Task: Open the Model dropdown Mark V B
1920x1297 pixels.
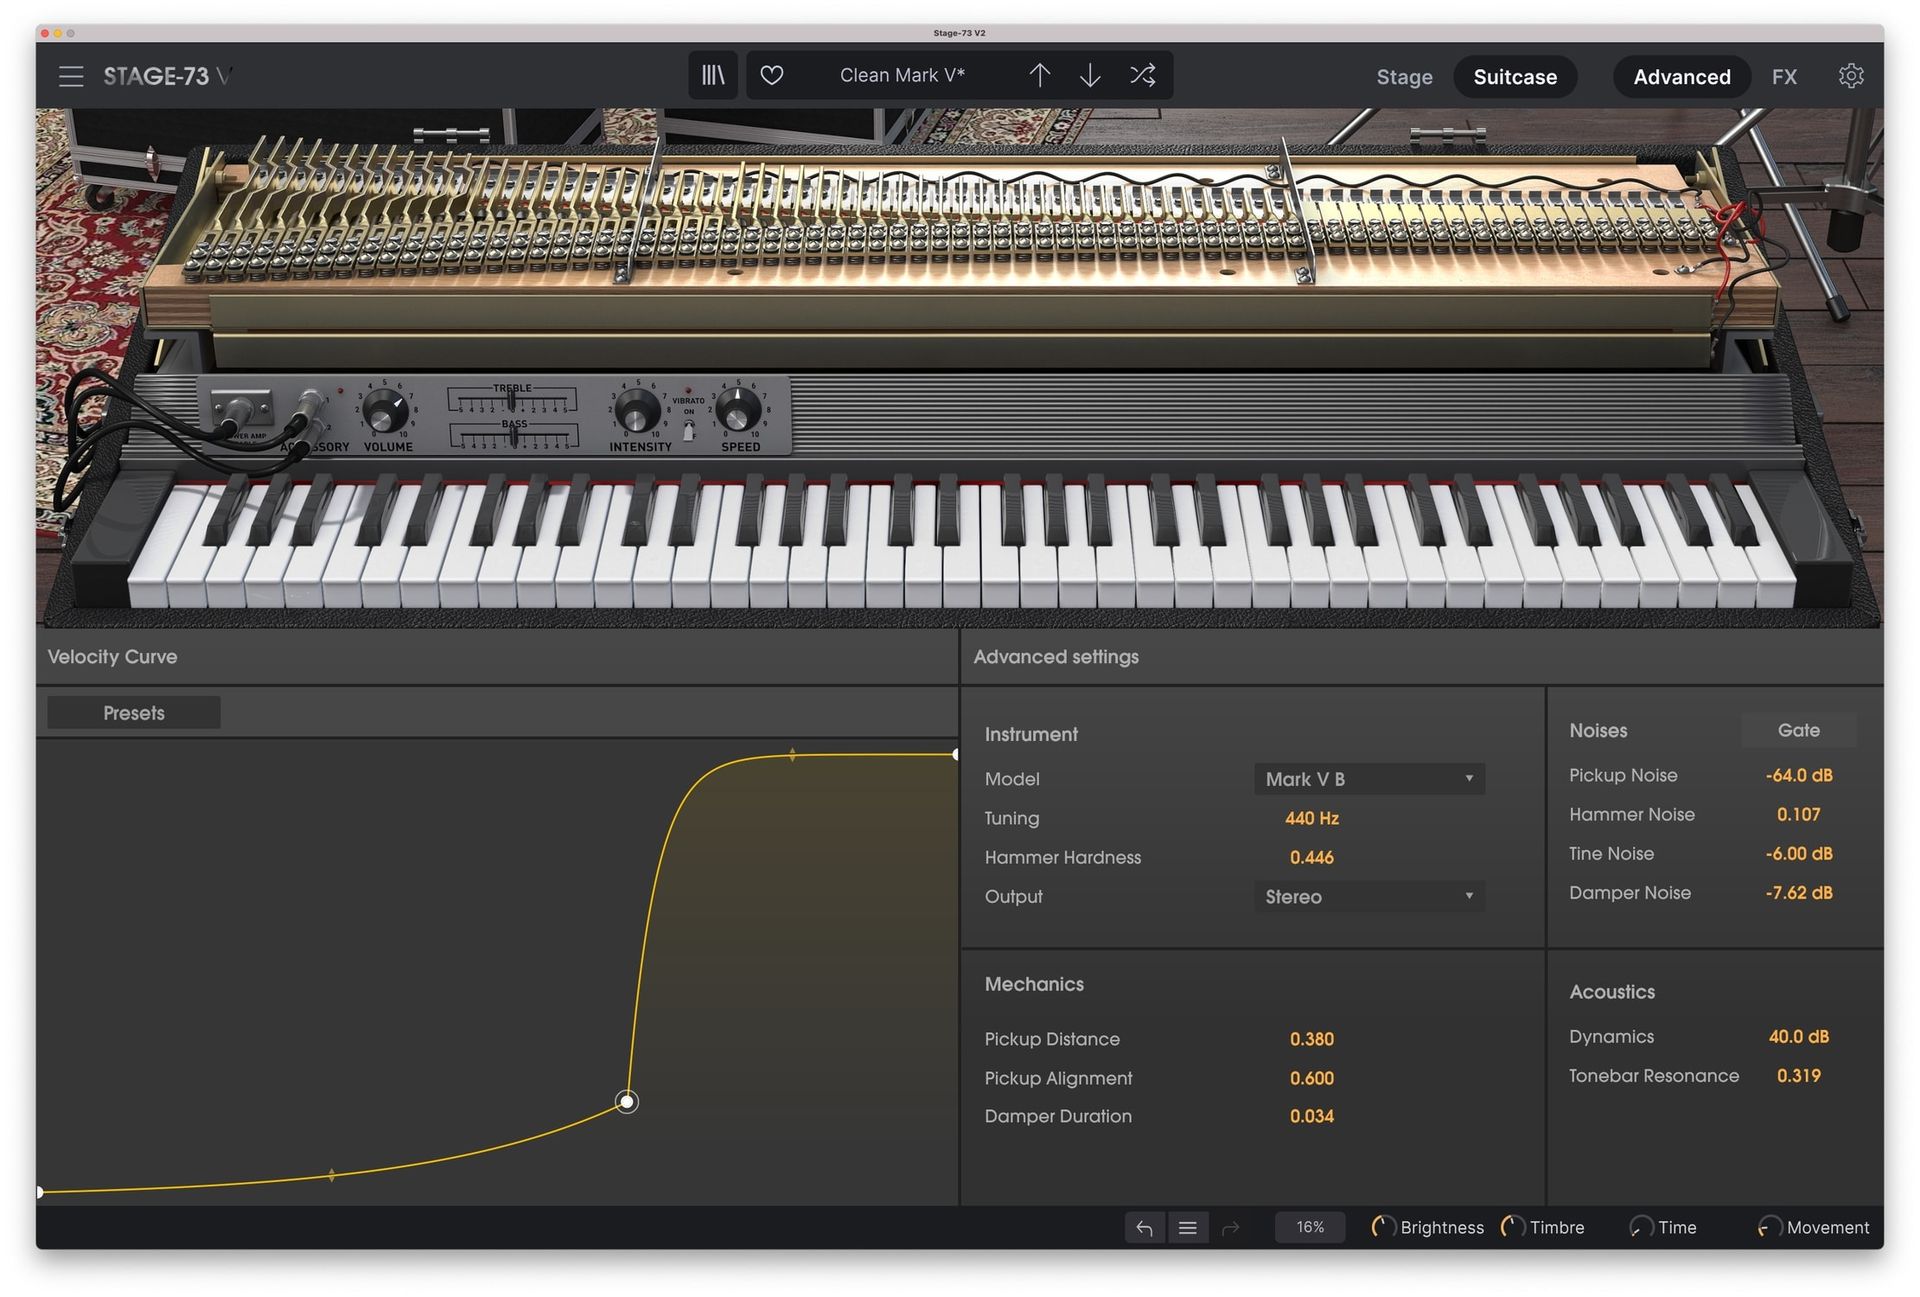Action: point(1368,779)
